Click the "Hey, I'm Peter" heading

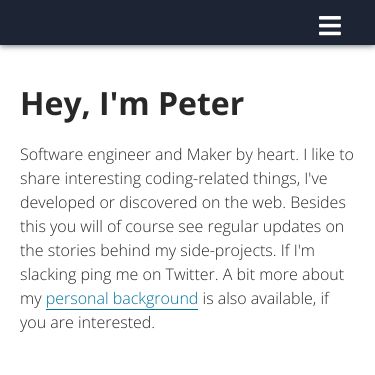[132, 105]
